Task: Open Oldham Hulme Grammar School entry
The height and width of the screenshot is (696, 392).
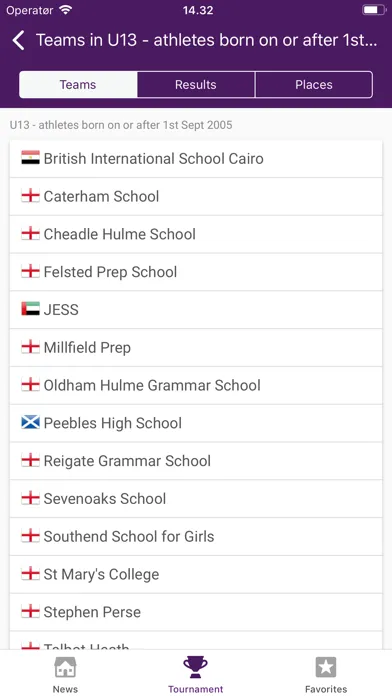Action: pyautogui.click(x=196, y=385)
